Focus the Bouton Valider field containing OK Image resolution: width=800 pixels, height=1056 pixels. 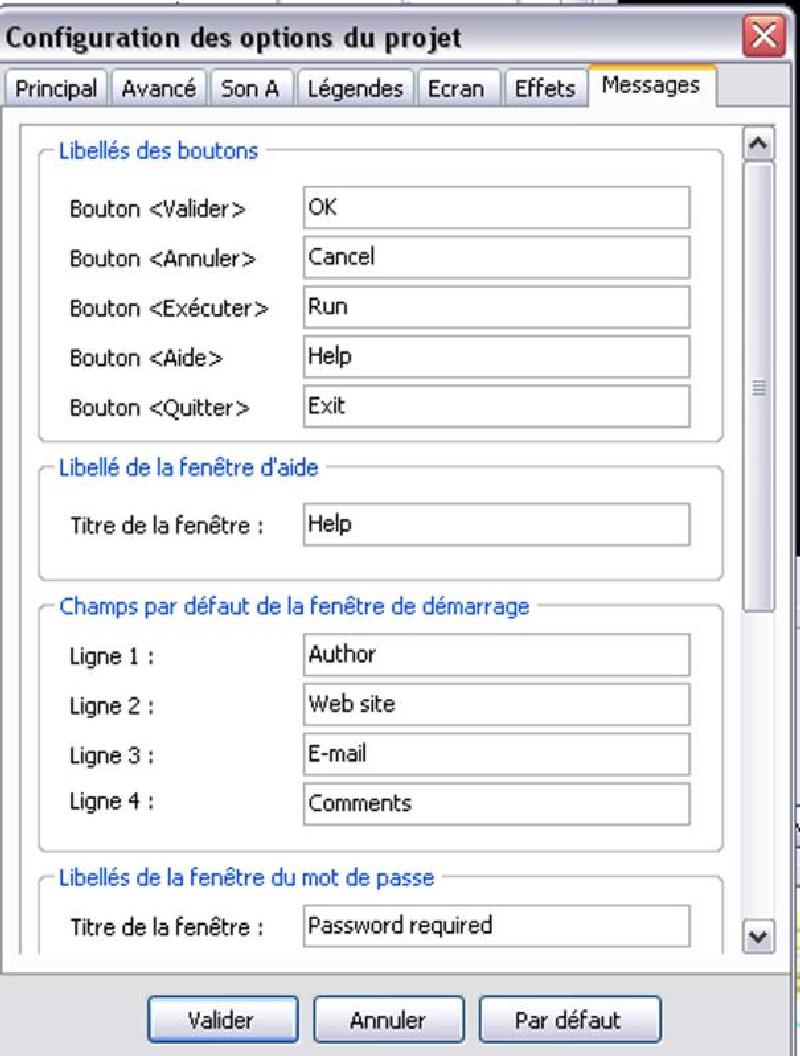tap(496, 207)
